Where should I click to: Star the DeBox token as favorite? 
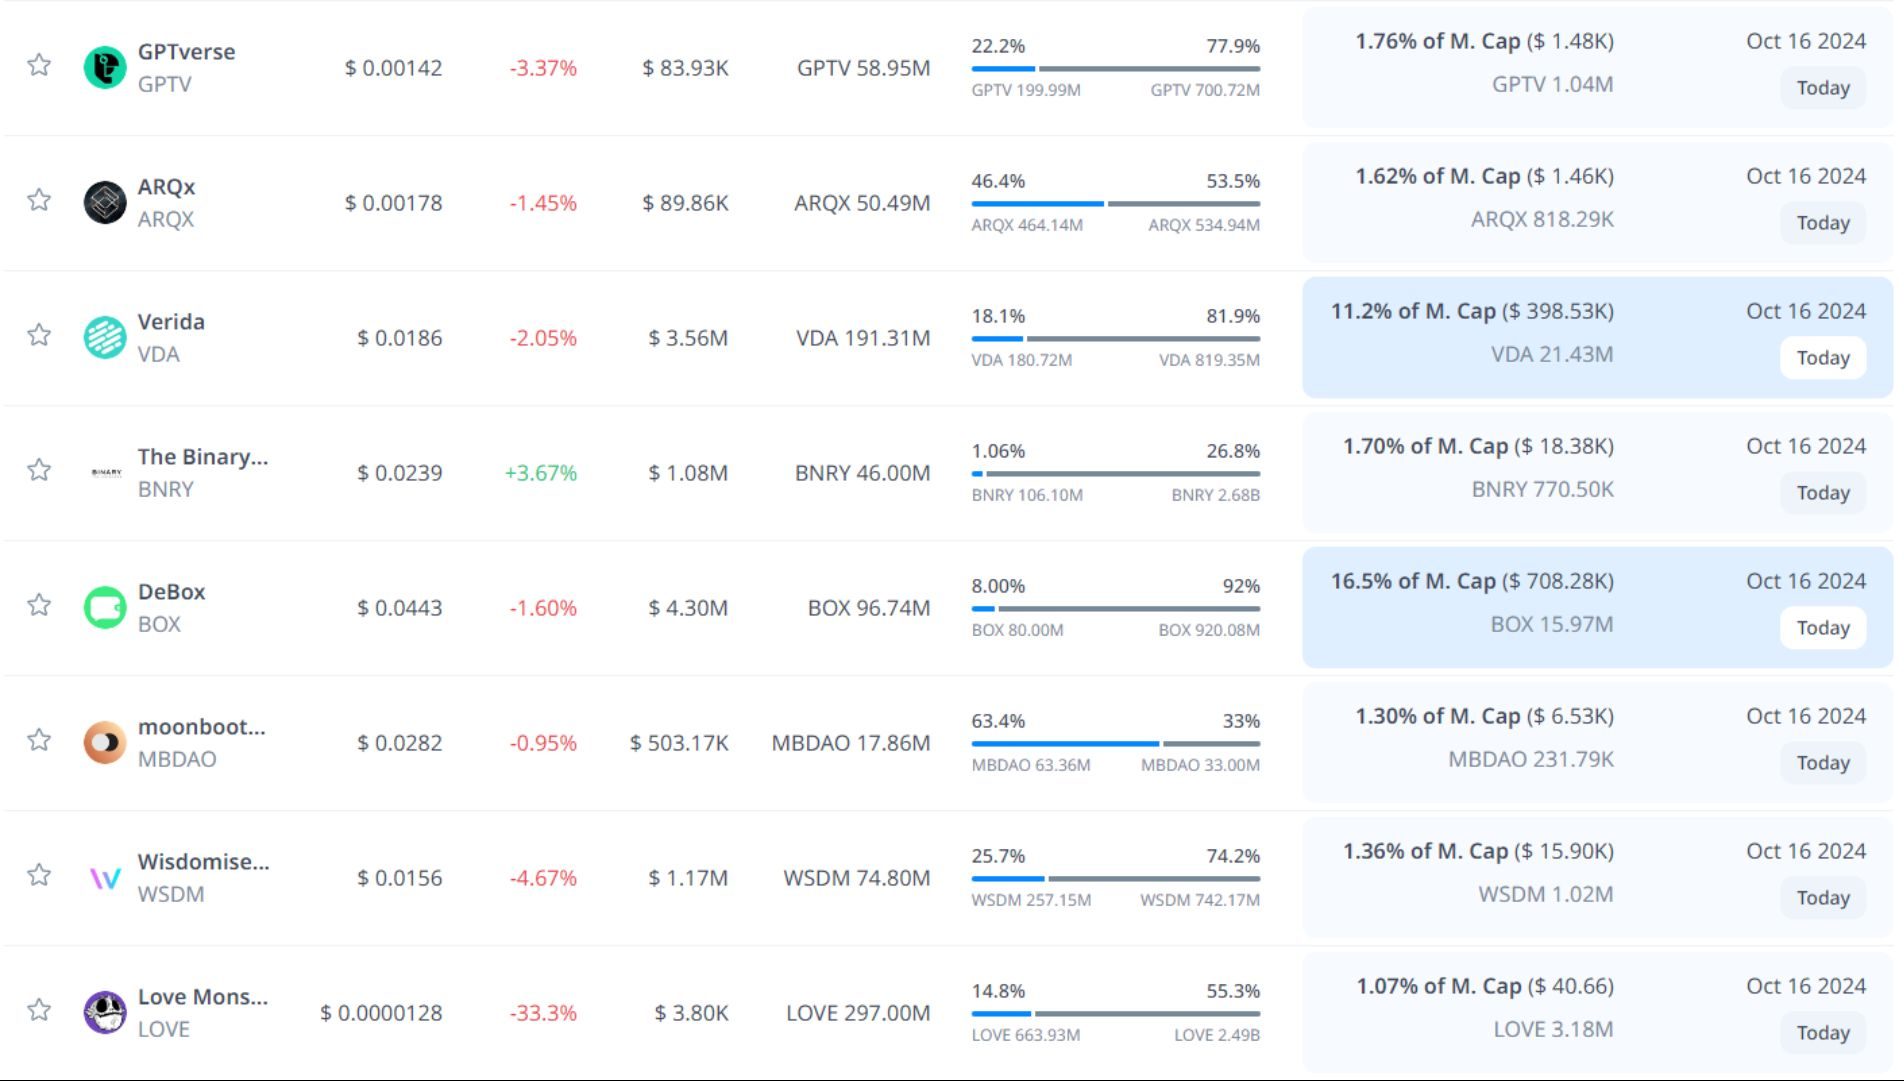(x=39, y=606)
